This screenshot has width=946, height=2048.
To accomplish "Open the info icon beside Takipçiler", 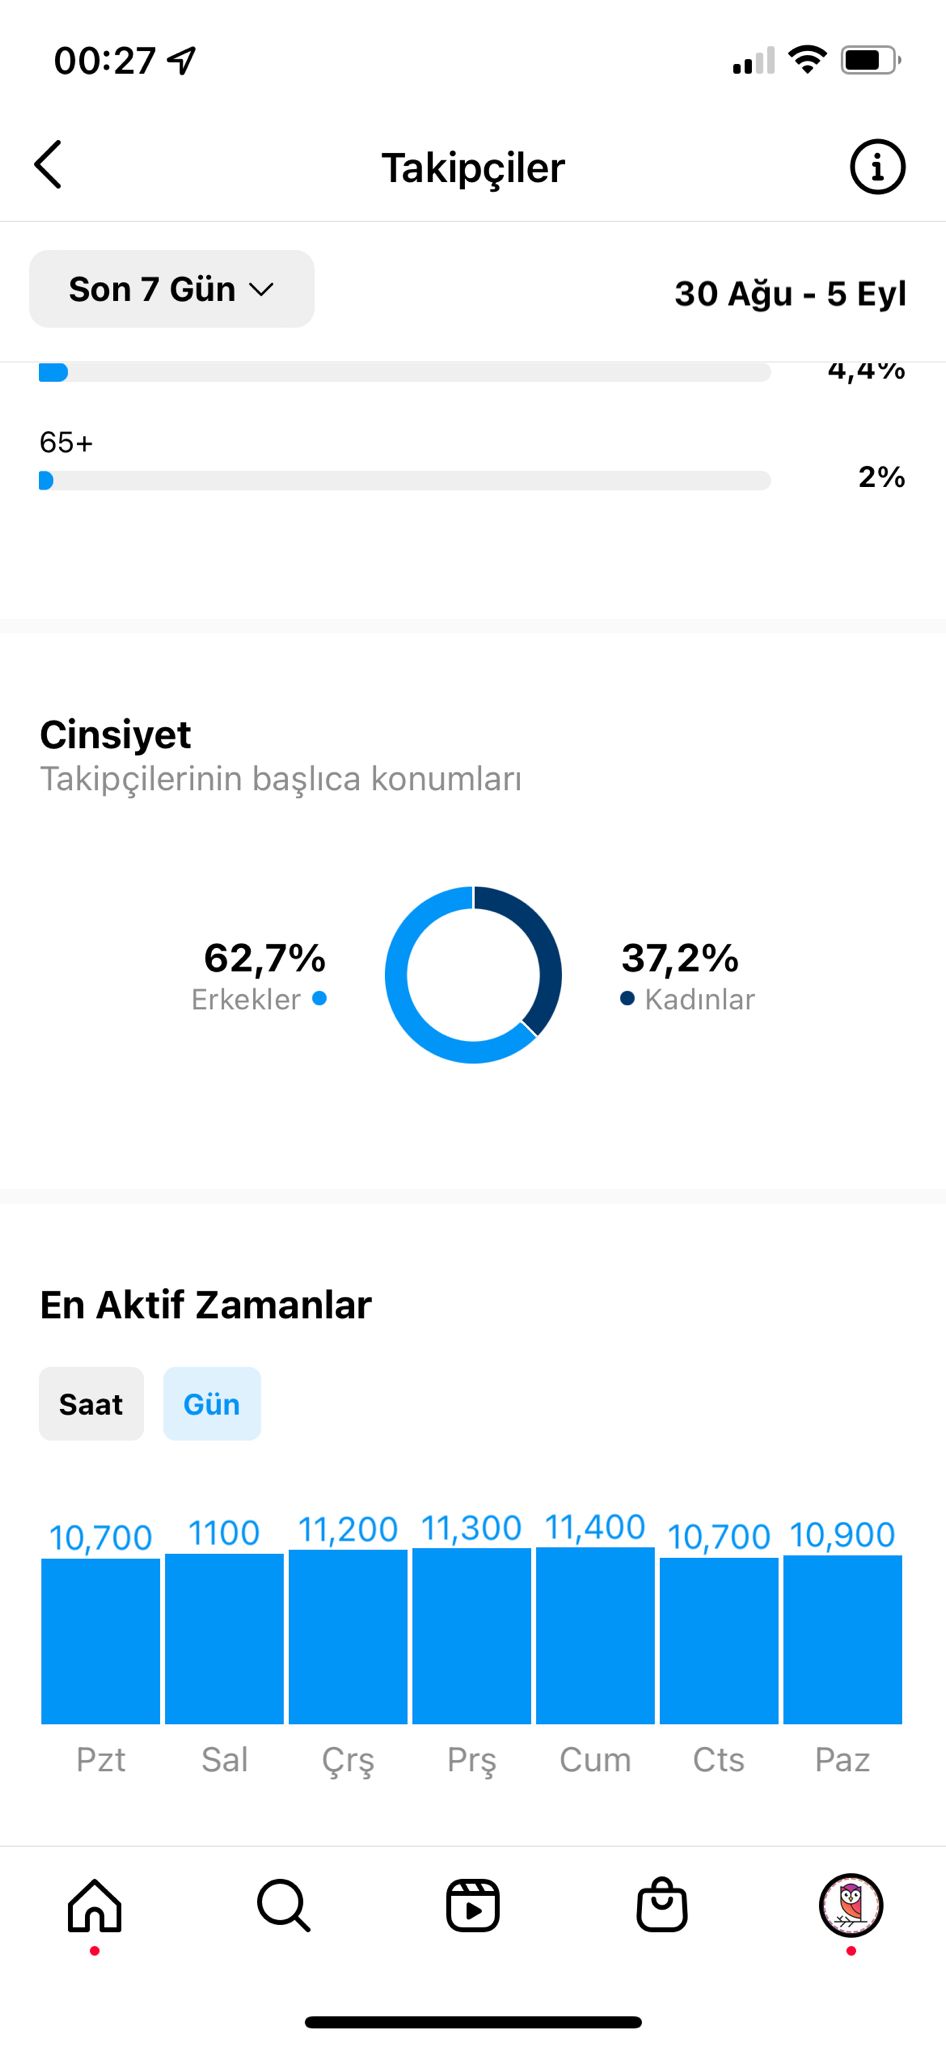I will click(877, 166).
